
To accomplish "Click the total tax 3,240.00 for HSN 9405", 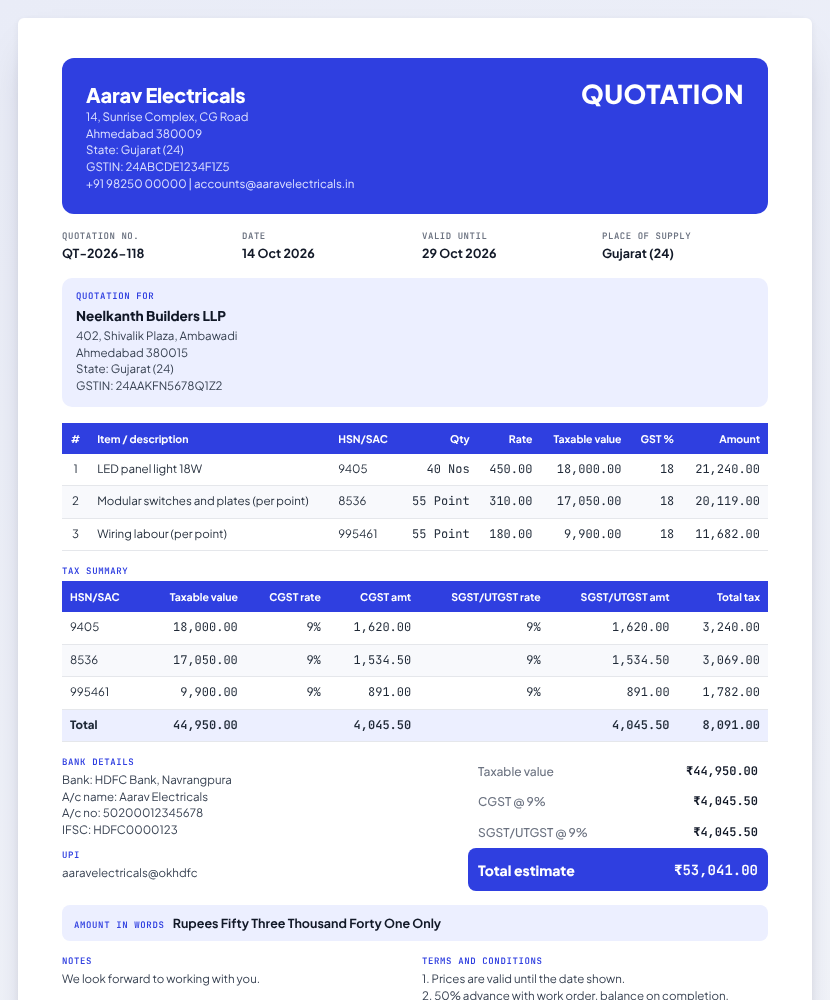I will click(731, 628).
